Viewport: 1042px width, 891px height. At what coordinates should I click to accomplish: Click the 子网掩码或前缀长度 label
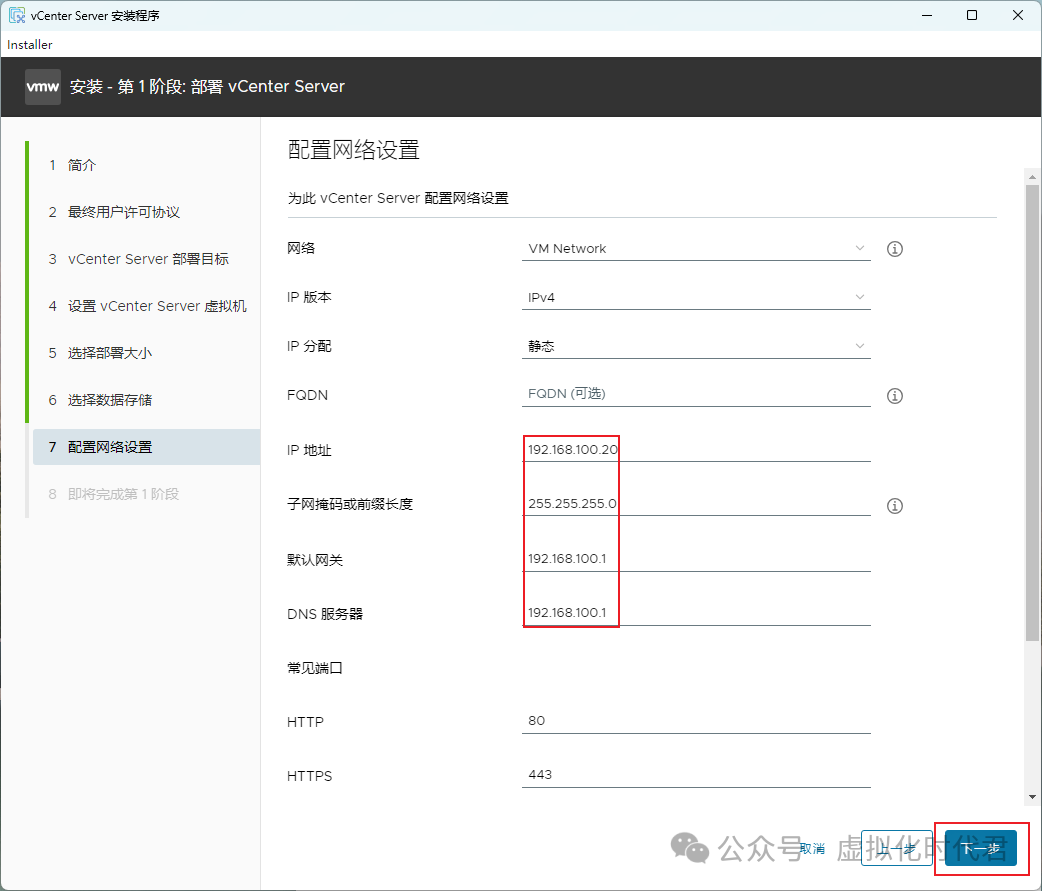point(350,504)
